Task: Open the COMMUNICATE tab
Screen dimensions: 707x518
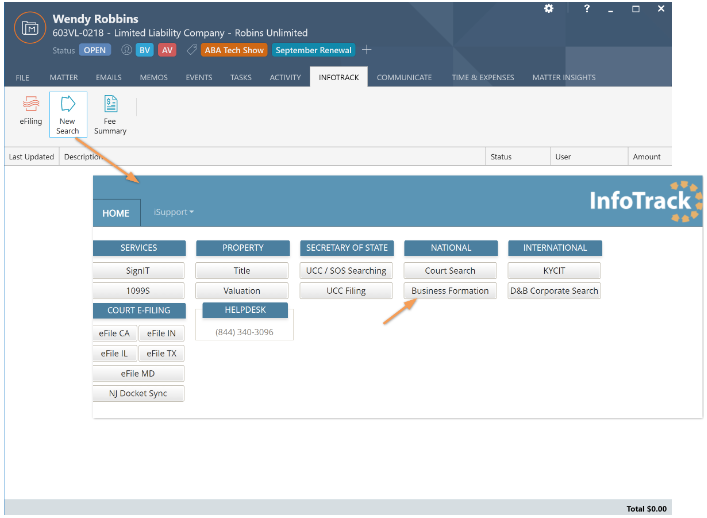Action: [x=404, y=78]
